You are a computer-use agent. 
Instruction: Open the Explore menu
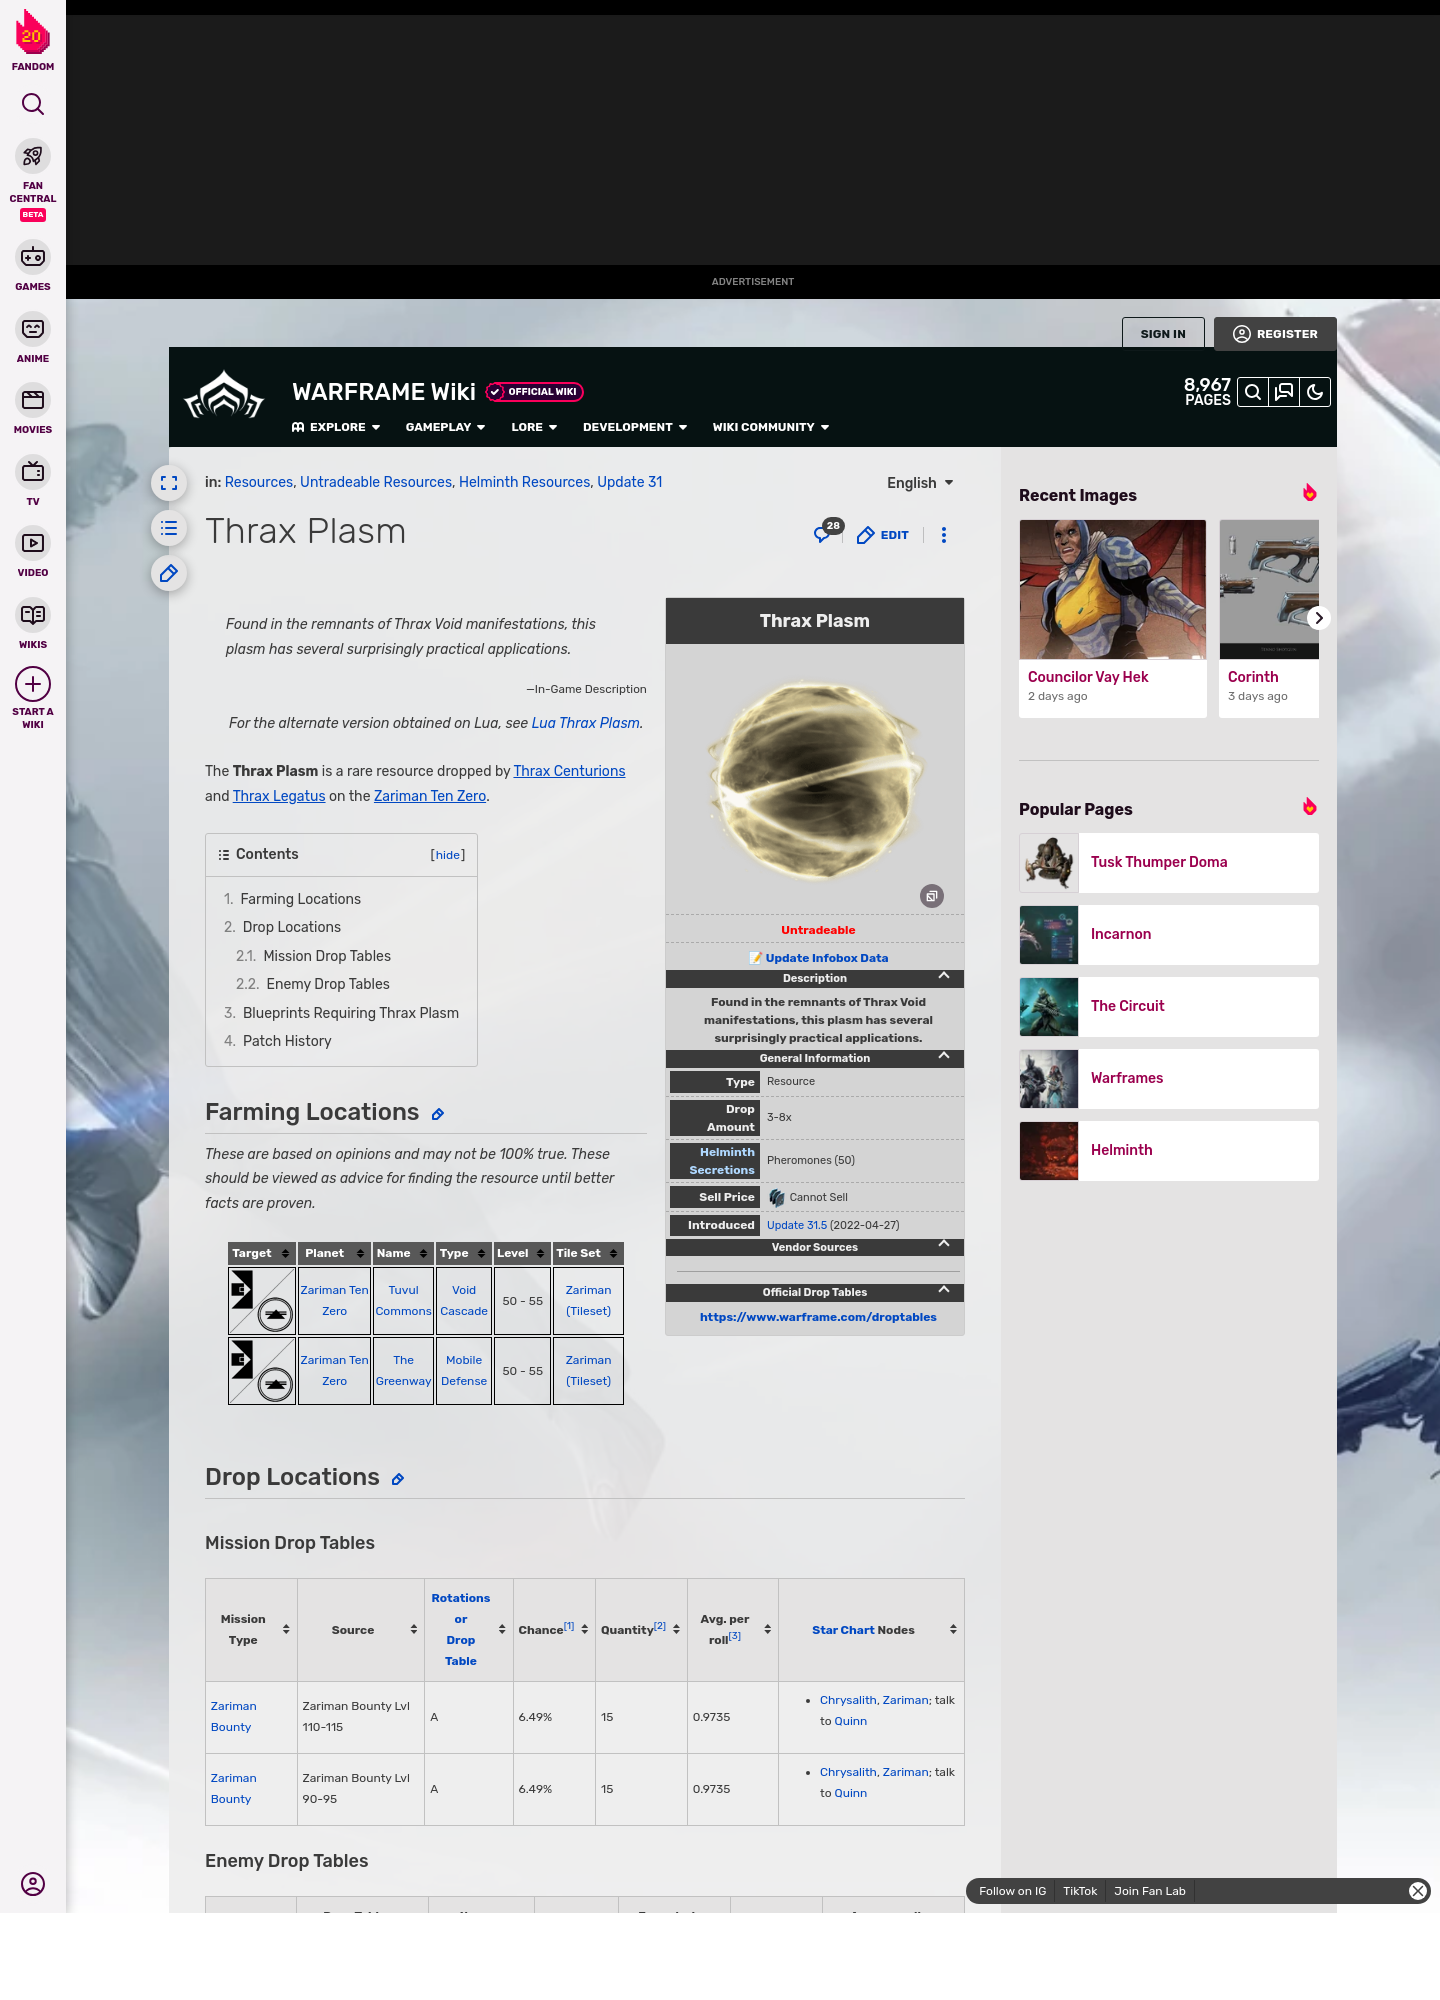336,427
